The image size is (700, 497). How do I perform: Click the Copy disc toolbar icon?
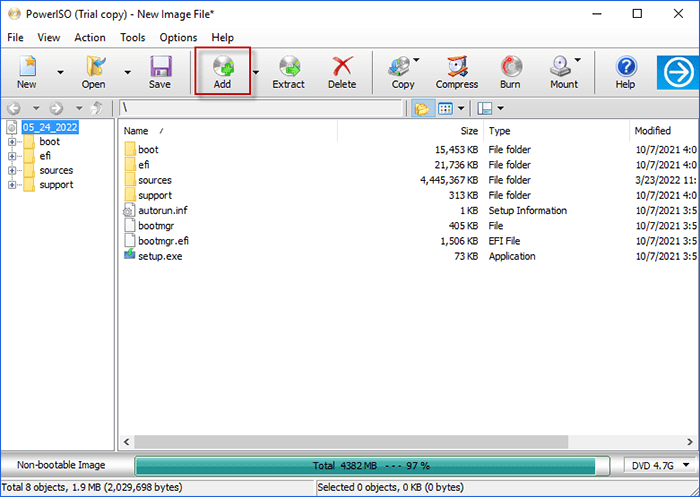pos(400,67)
